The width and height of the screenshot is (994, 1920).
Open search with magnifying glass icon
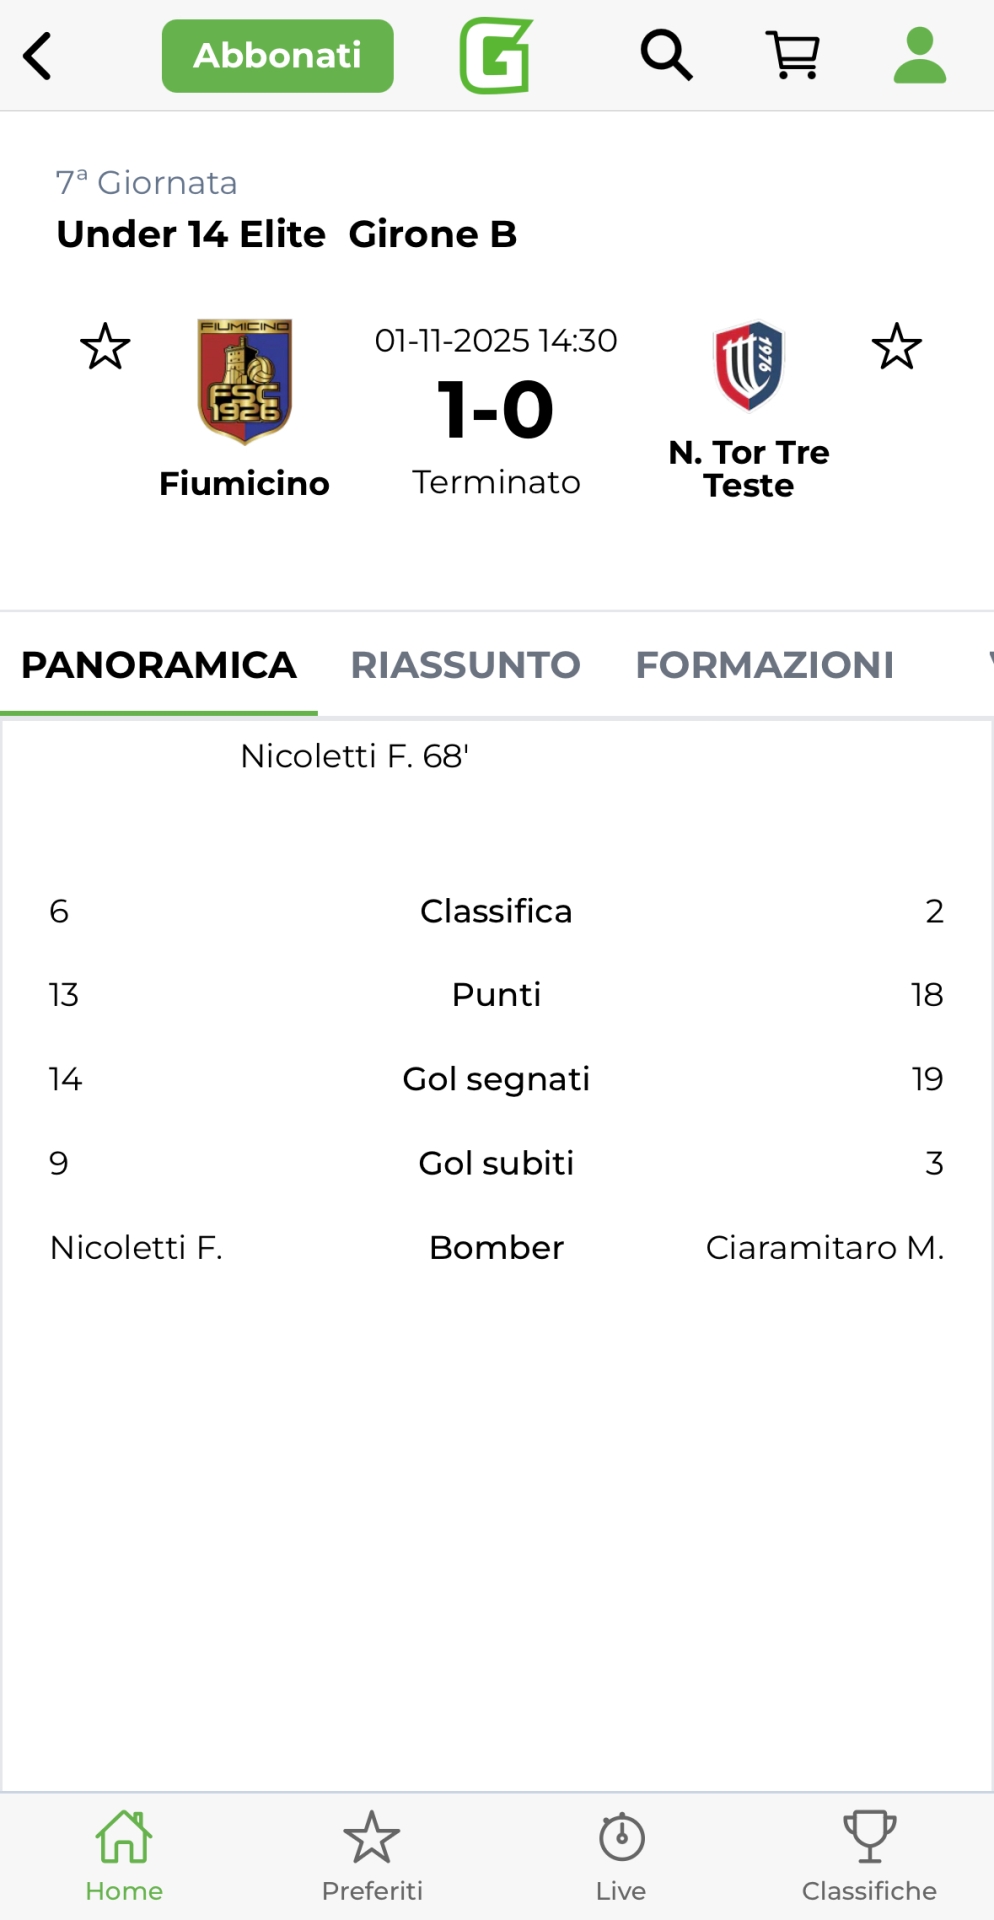pos(666,55)
